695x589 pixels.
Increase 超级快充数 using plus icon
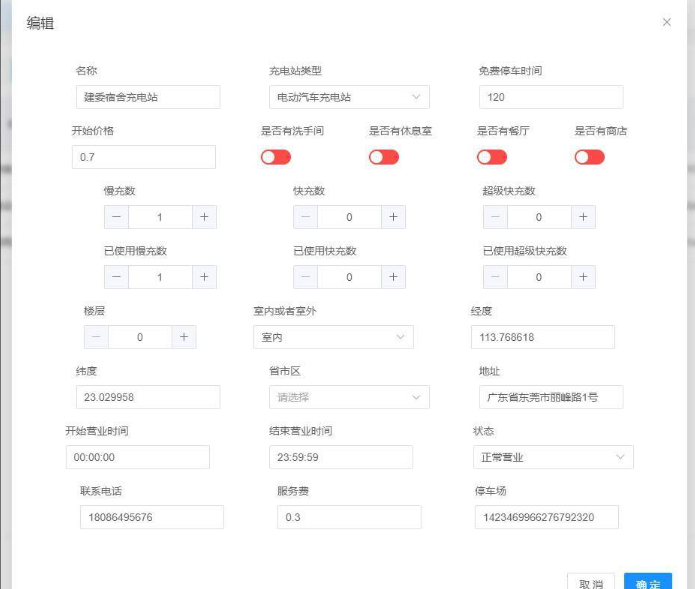[x=583, y=217]
